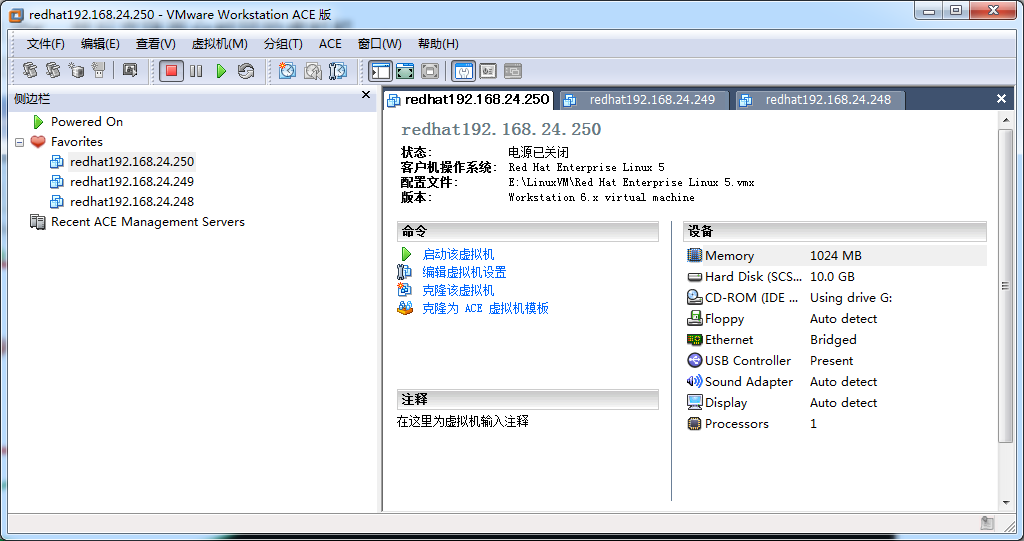Click the second toolbar icon from the left
The height and width of the screenshot is (541, 1024).
(53, 71)
